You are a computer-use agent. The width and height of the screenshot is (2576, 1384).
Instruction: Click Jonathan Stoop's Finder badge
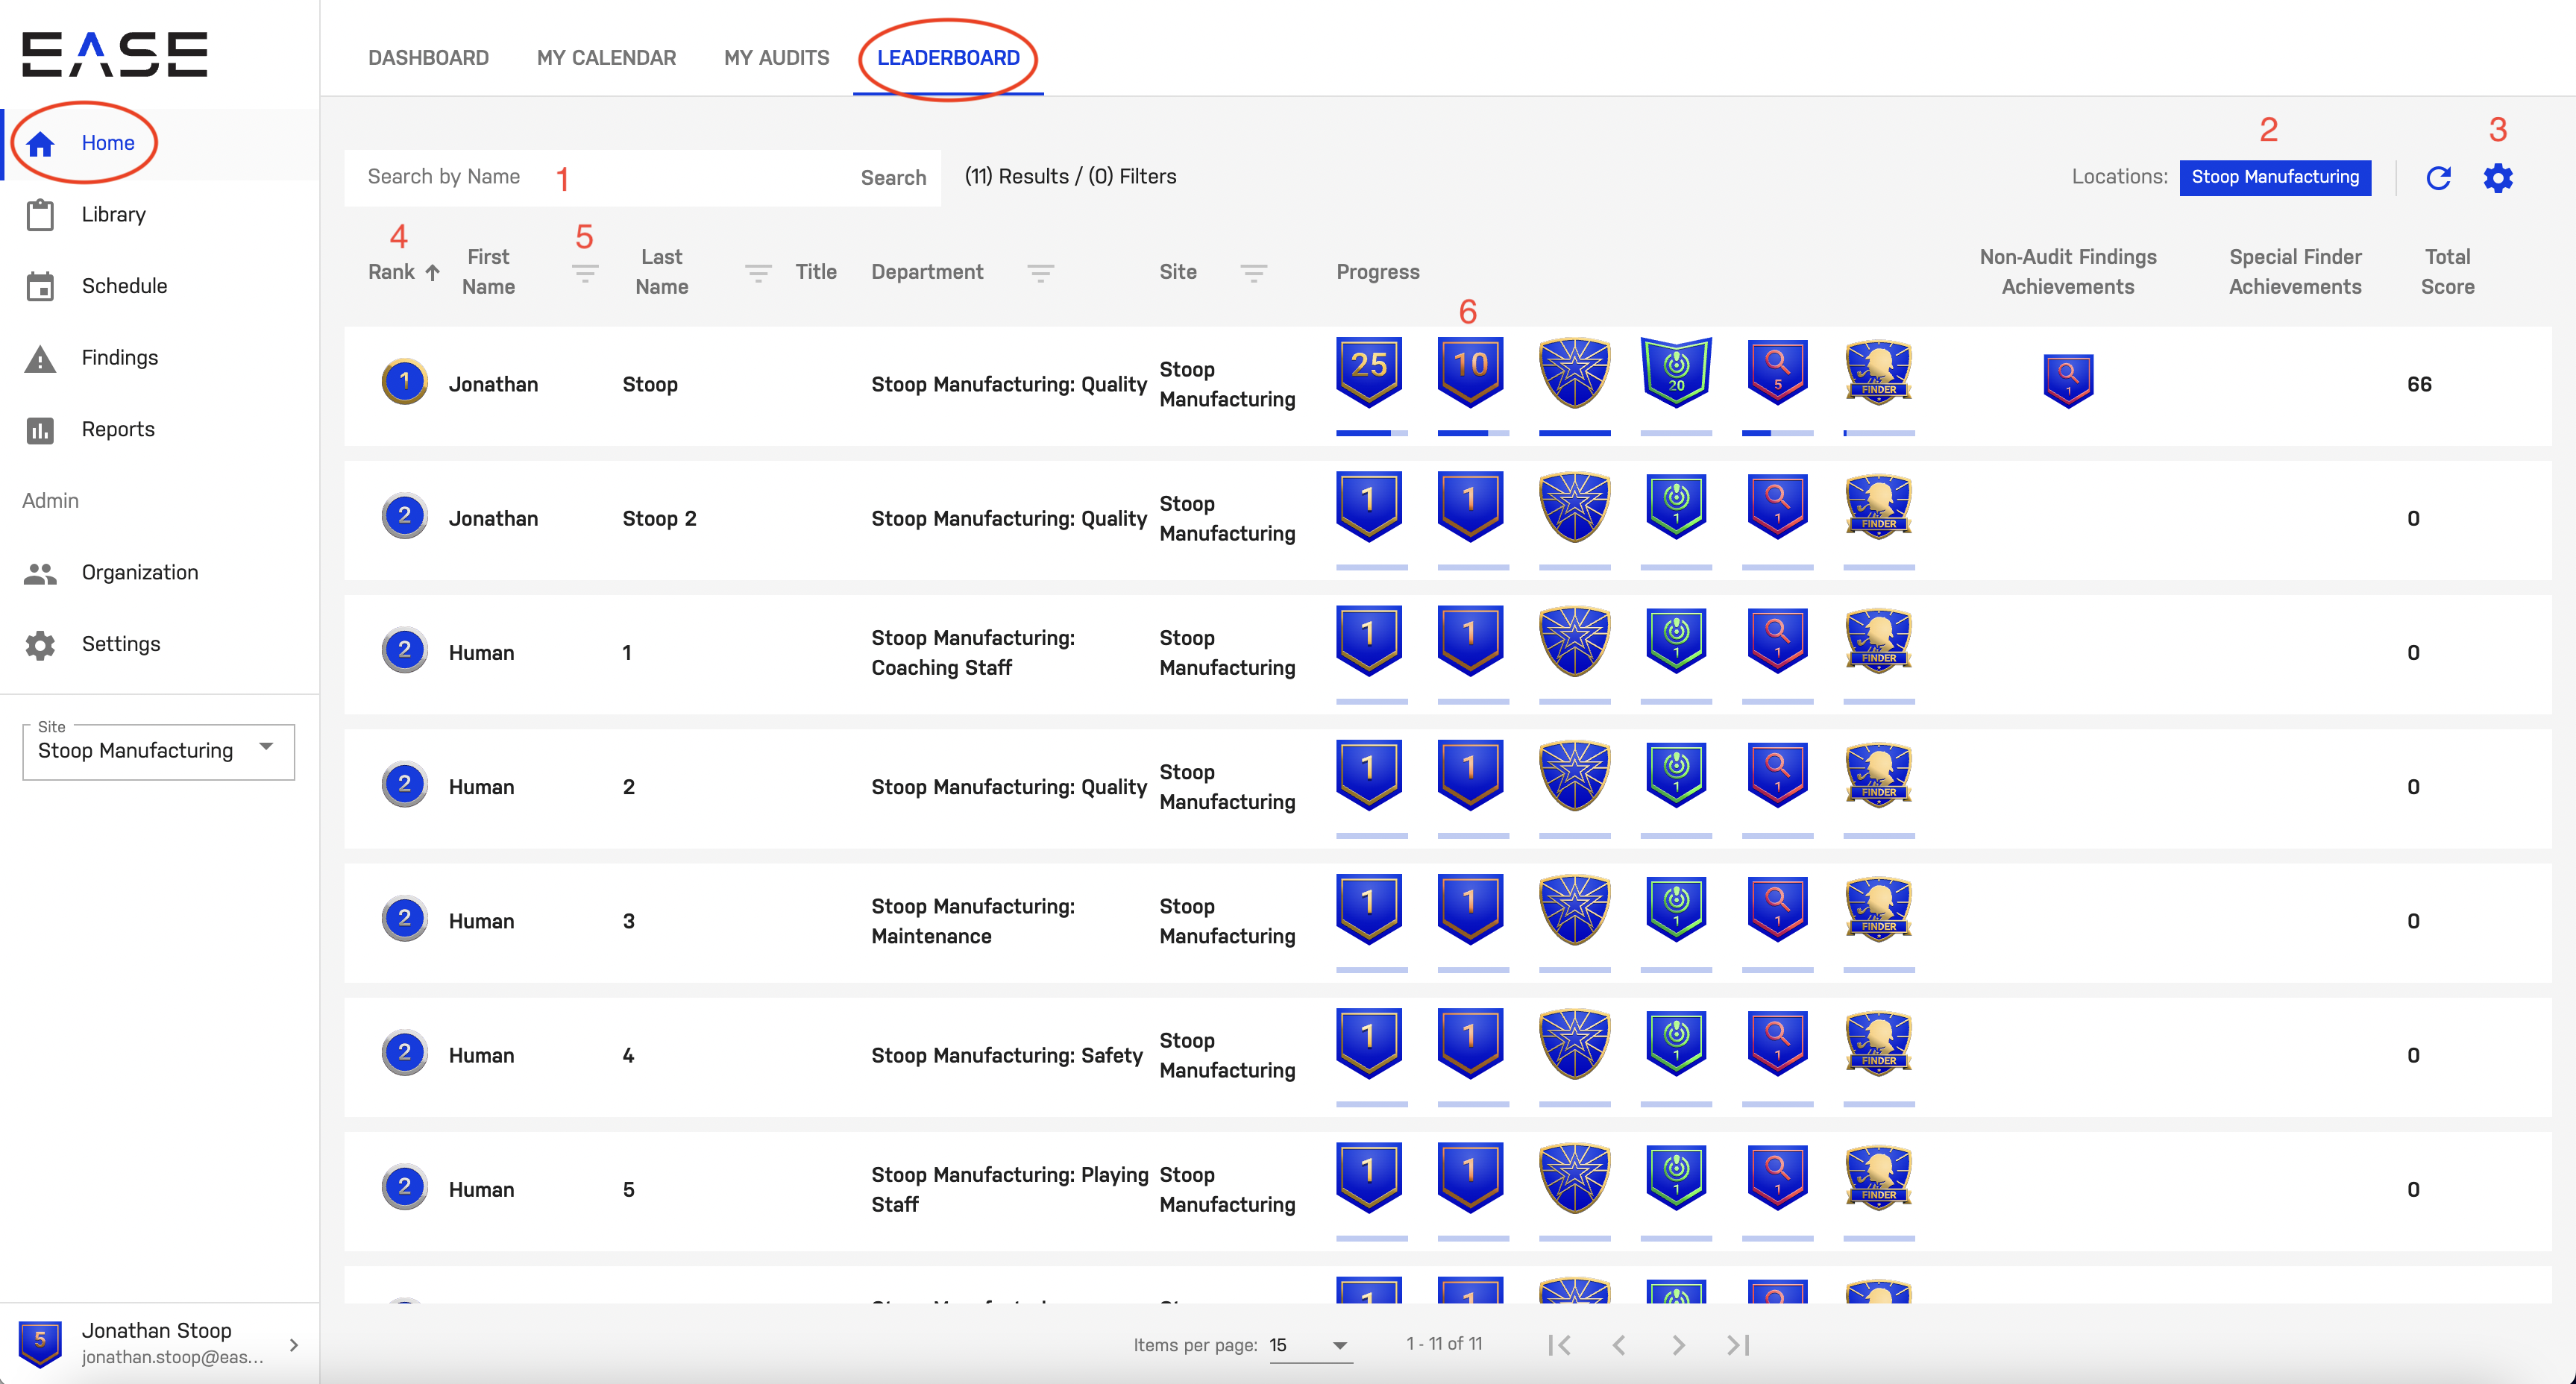click(x=1878, y=371)
